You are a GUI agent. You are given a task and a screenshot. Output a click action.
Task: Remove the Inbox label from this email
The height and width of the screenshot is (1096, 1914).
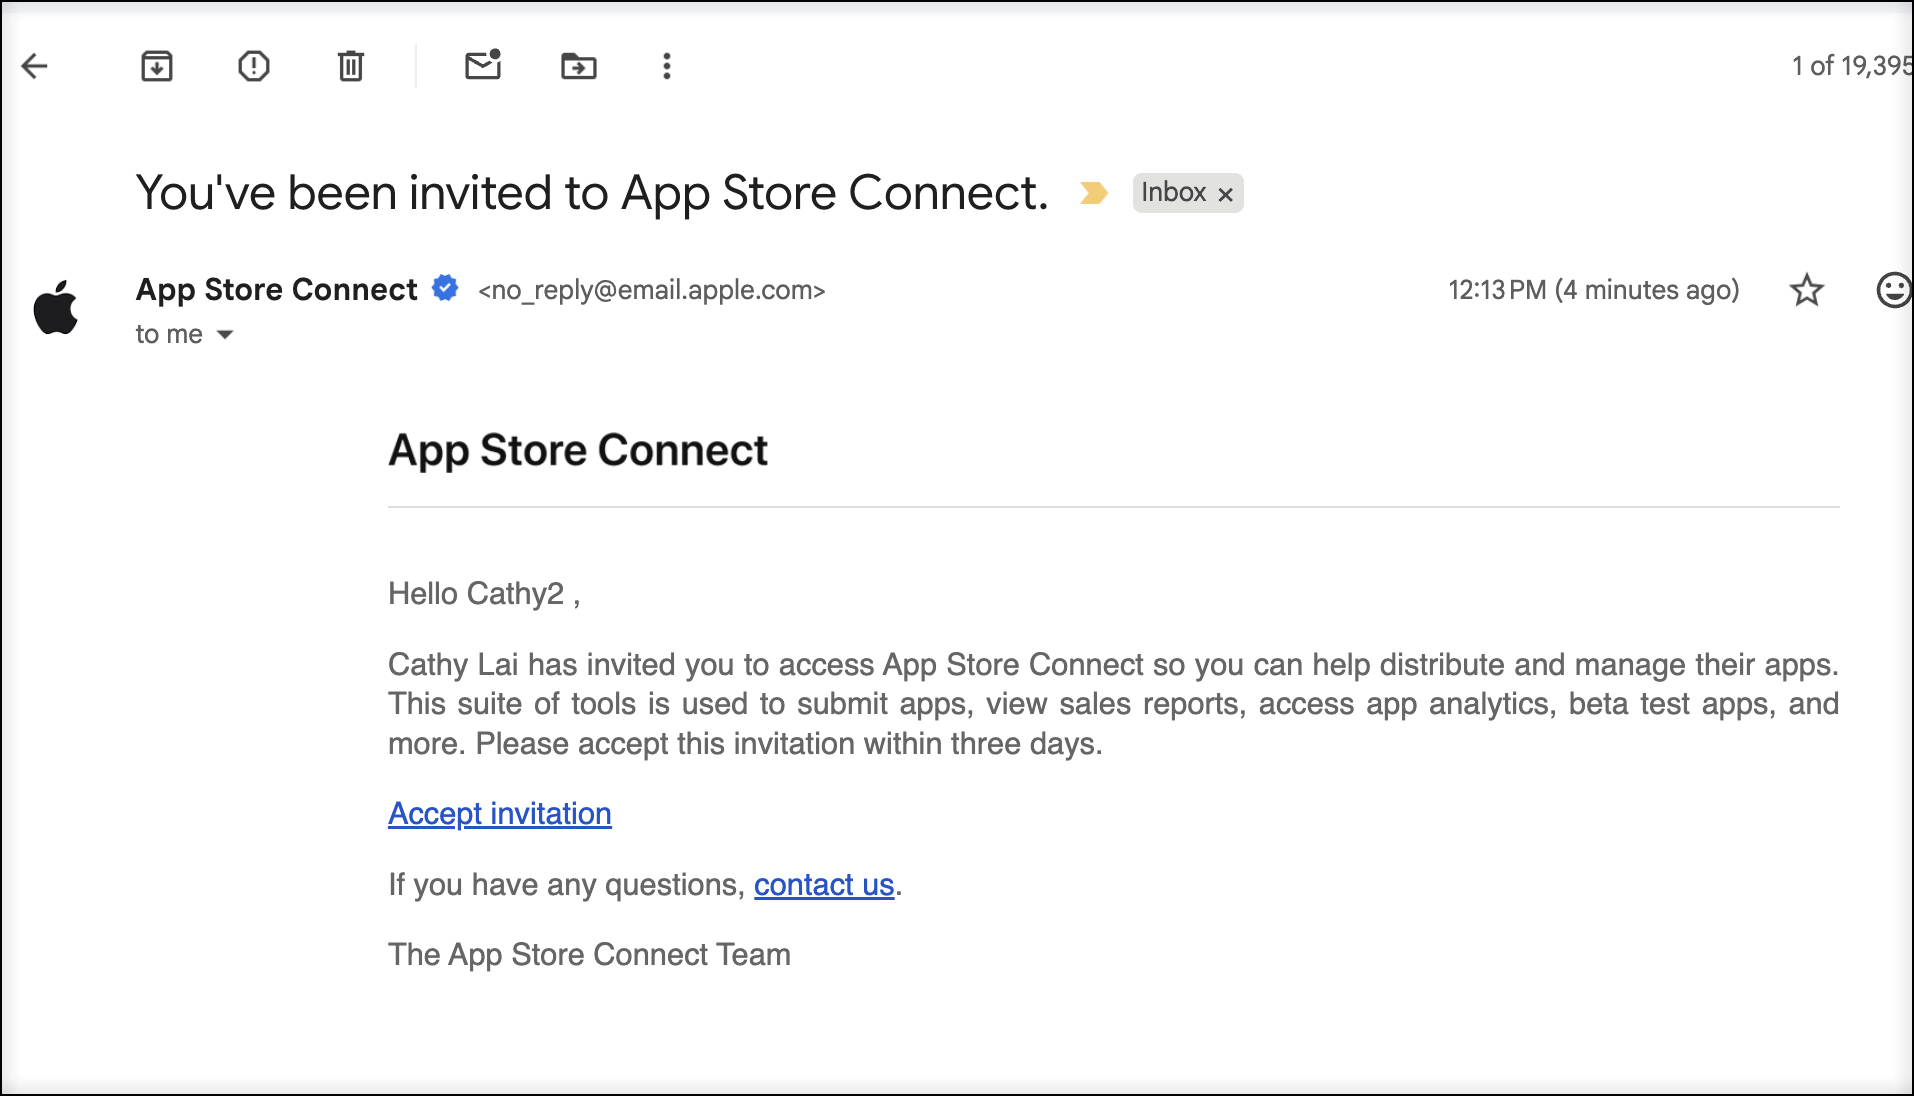click(1227, 193)
